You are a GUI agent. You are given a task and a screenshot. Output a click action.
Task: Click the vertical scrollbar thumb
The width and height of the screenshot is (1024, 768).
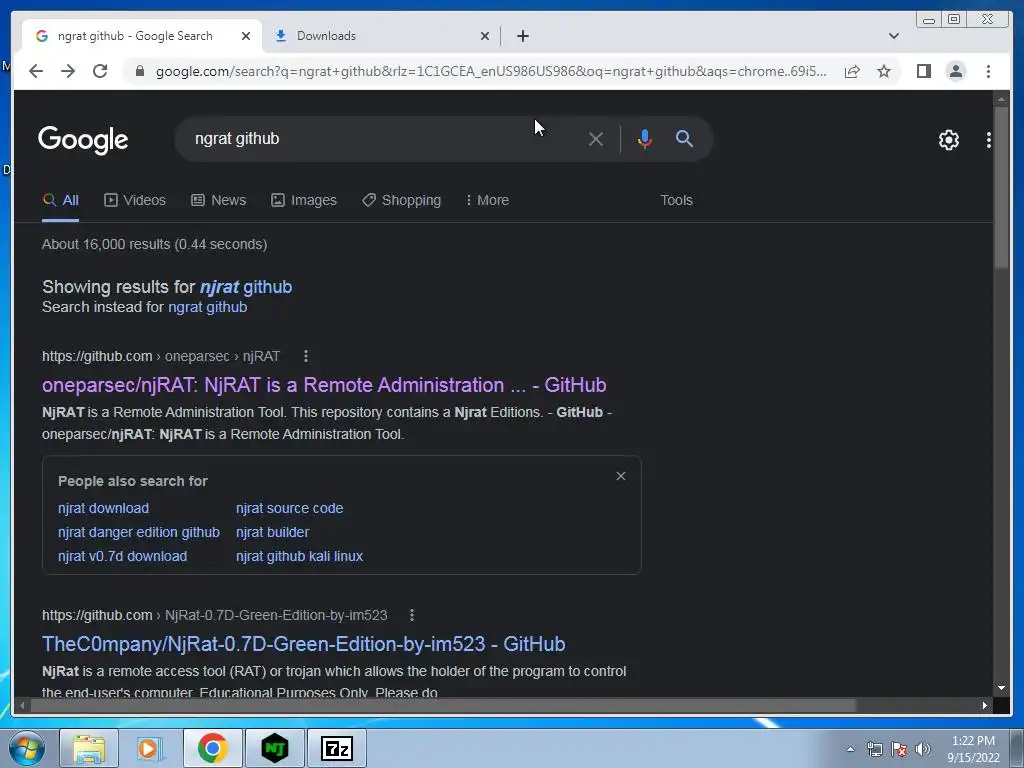point(1001,188)
